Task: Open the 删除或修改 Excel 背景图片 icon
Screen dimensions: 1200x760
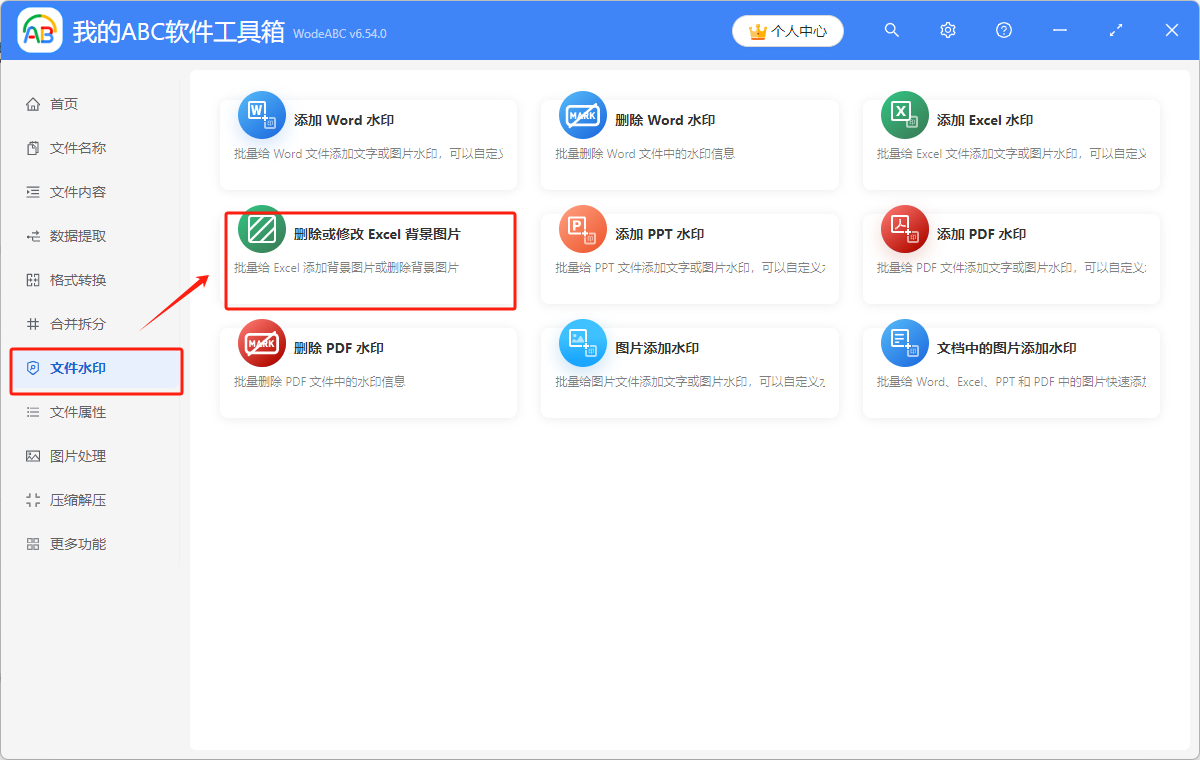Action: [261, 228]
